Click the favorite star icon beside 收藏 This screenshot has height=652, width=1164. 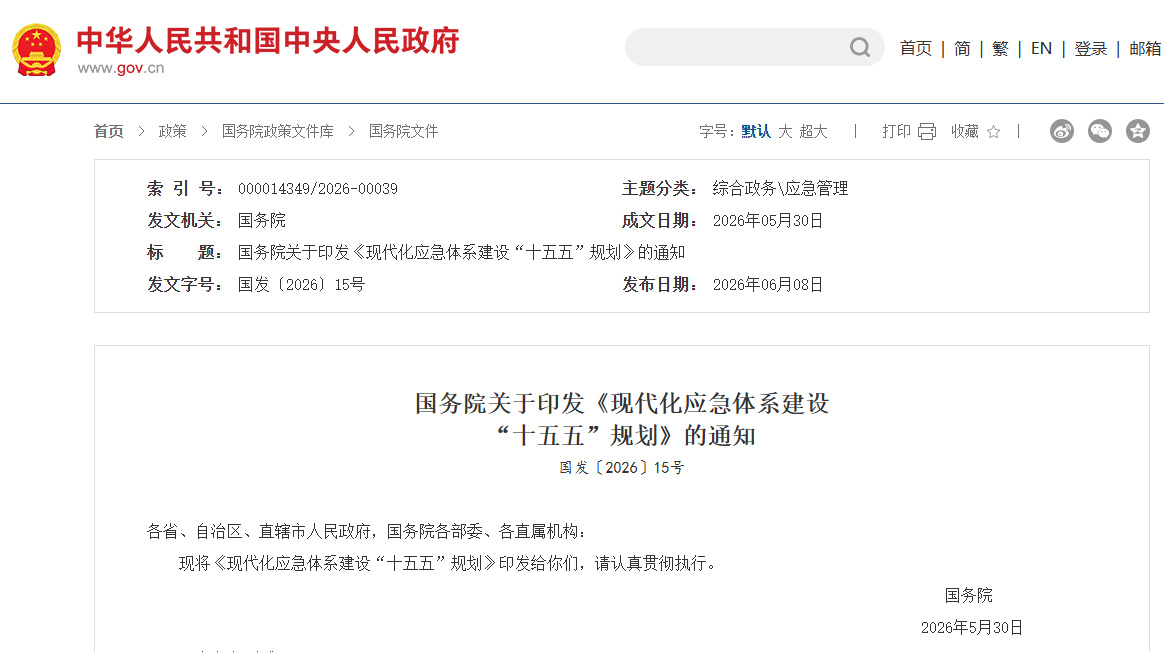point(993,132)
